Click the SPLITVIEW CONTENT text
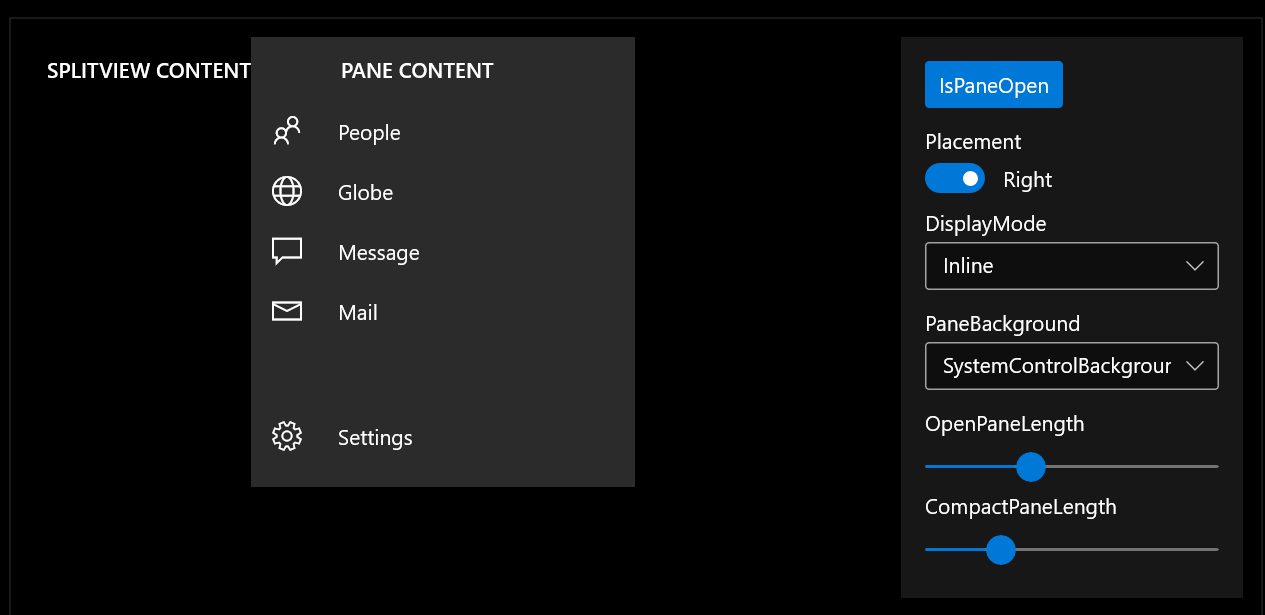The width and height of the screenshot is (1265, 615). pyautogui.click(x=149, y=71)
